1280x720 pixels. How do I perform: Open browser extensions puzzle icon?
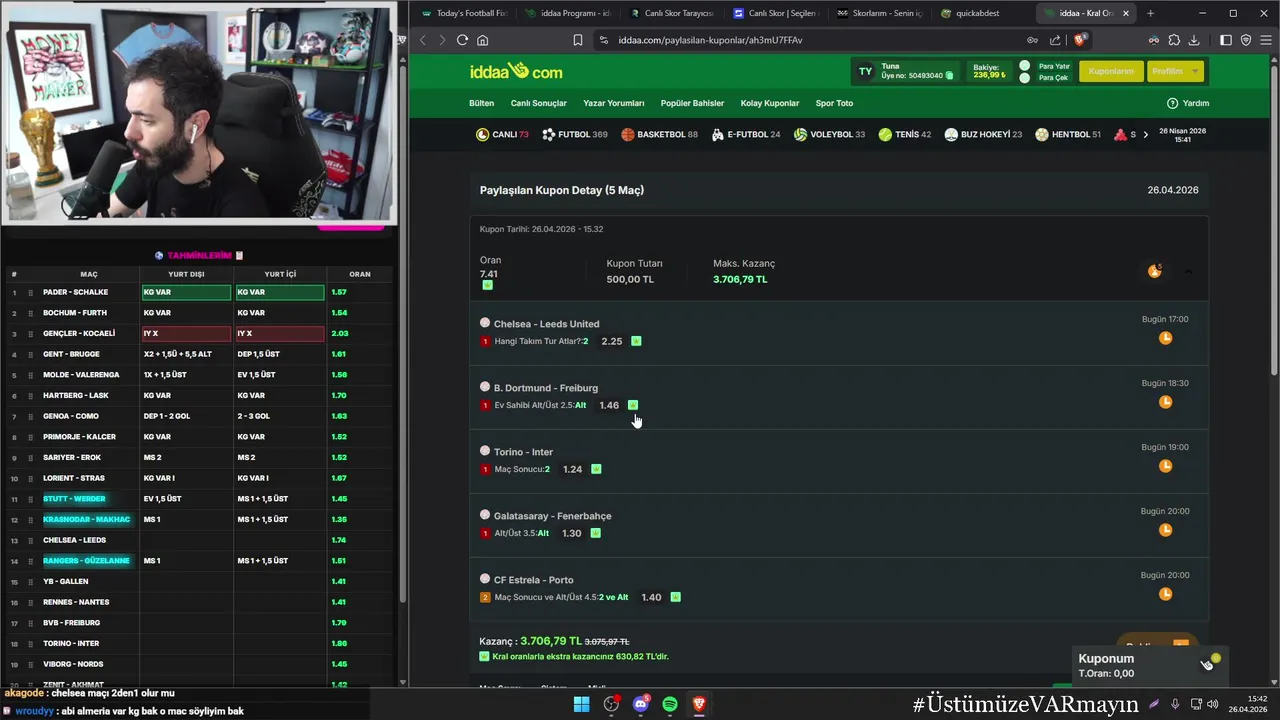pyautogui.click(x=1174, y=40)
